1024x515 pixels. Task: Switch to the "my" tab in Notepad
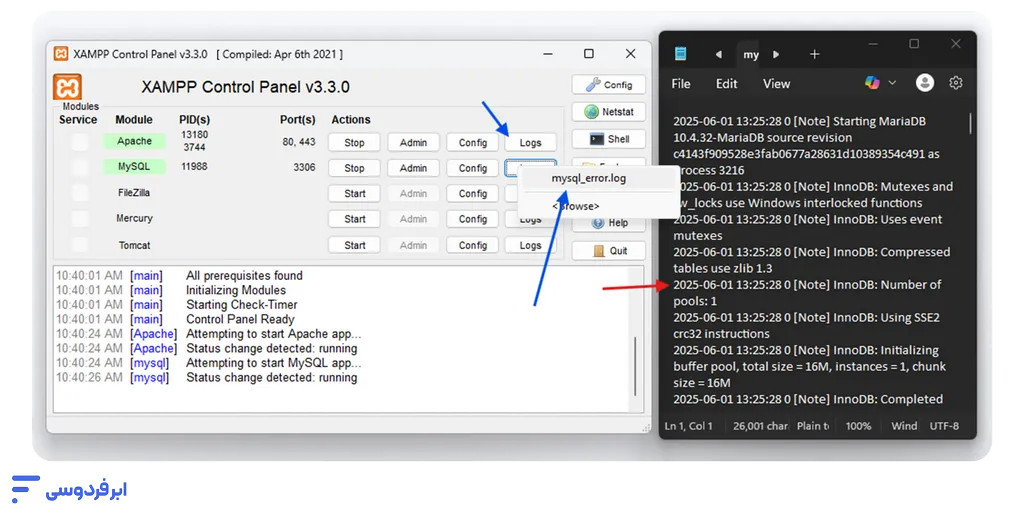pyautogui.click(x=751, y=55)
